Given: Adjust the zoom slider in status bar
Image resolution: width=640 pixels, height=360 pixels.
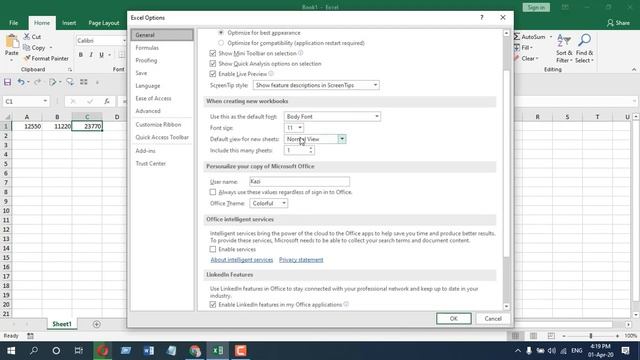Looking at the screenshot, I should click(590, 336).
